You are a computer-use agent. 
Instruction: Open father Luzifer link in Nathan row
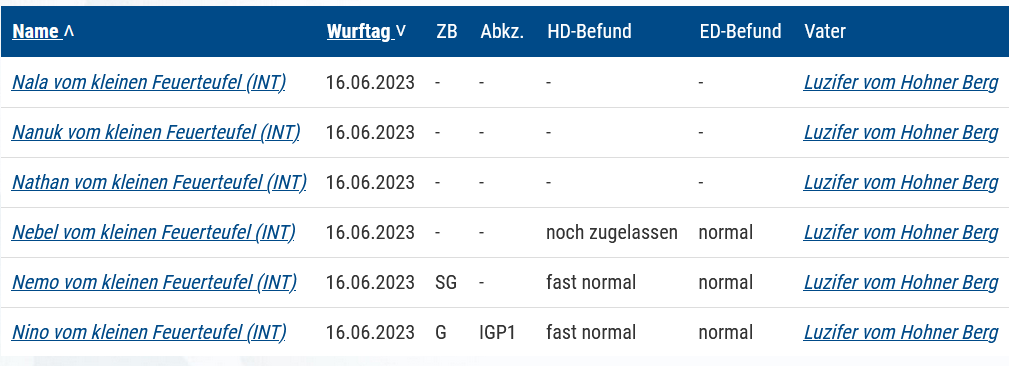click(x=901, y=183)
